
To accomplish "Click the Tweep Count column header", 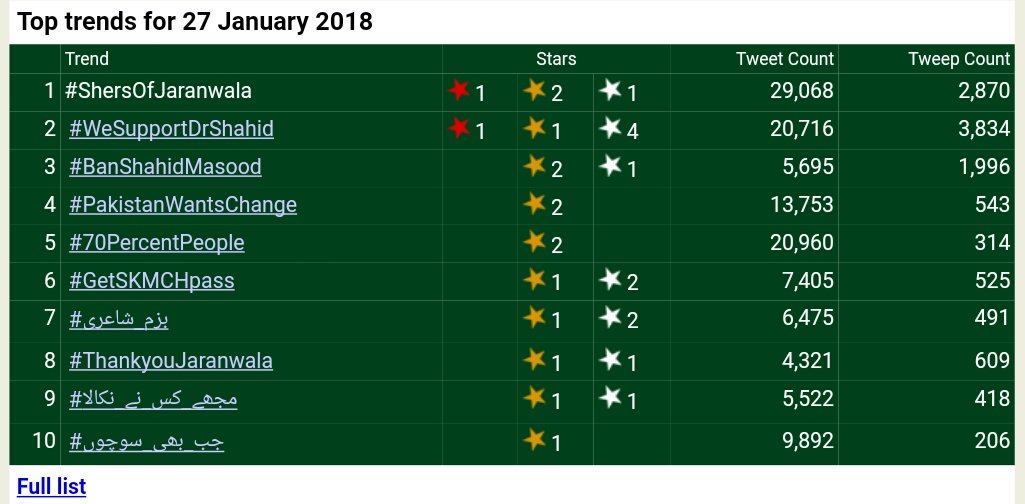I will click(x=959, y=59).
